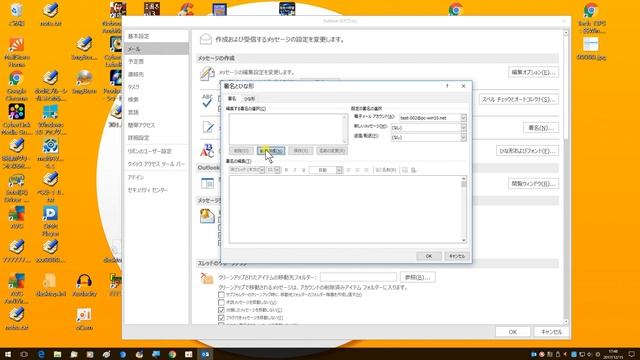Open the font size dropdown in signature editor
The height and width of the screenshot is (360, 640).
pyautogui.click(x=277, y=170)
